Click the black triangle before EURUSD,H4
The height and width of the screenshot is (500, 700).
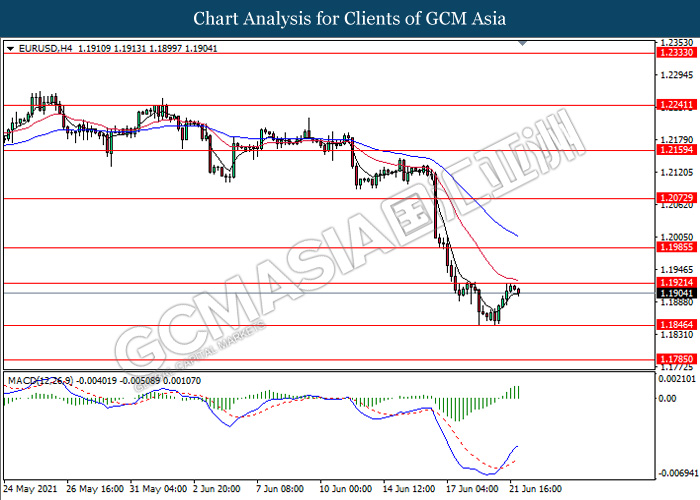(x=10, y=49)
